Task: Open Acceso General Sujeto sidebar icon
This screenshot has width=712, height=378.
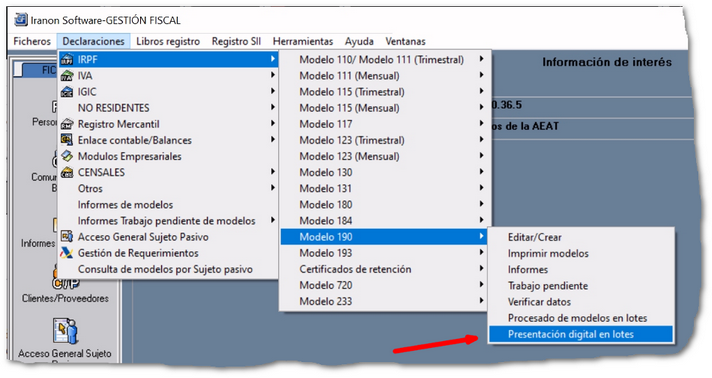Action: click(x=65, y=331)
